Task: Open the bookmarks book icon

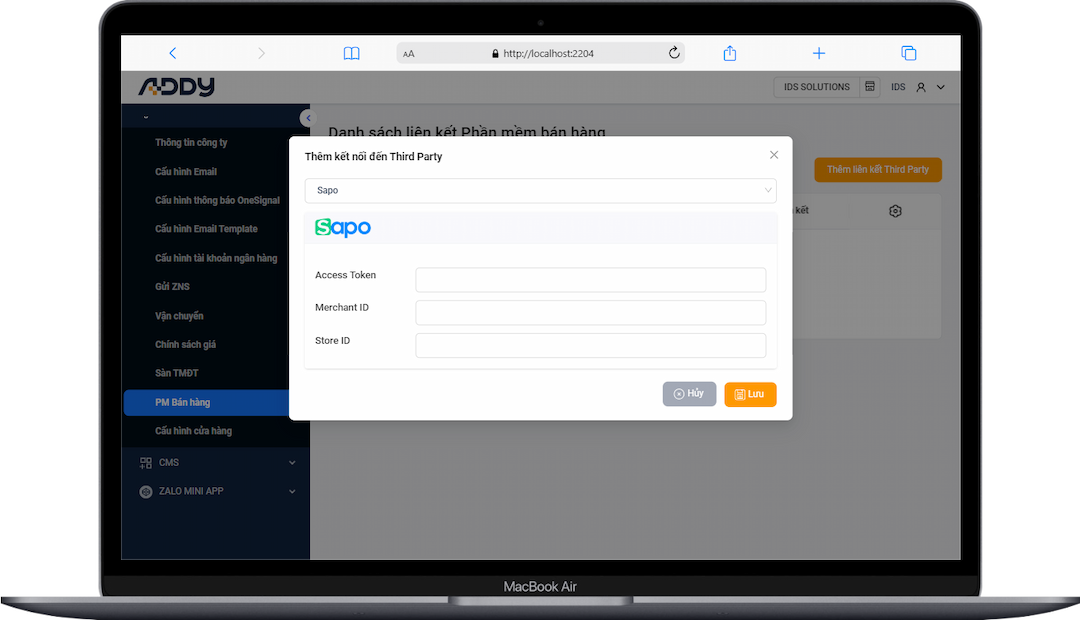Action: tap(351, 53)
